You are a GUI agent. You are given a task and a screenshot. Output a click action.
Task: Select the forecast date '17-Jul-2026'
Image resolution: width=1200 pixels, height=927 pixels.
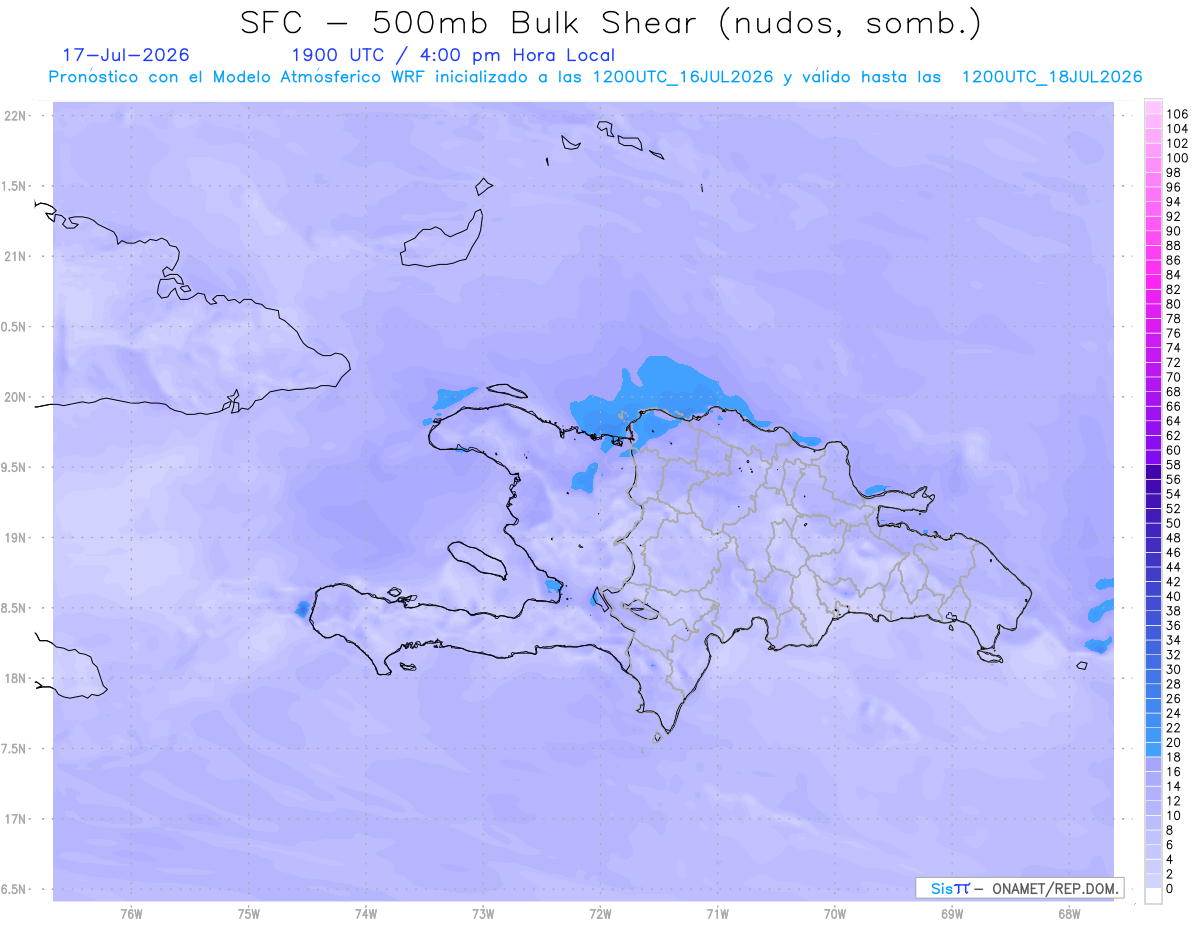pos(126,55)
